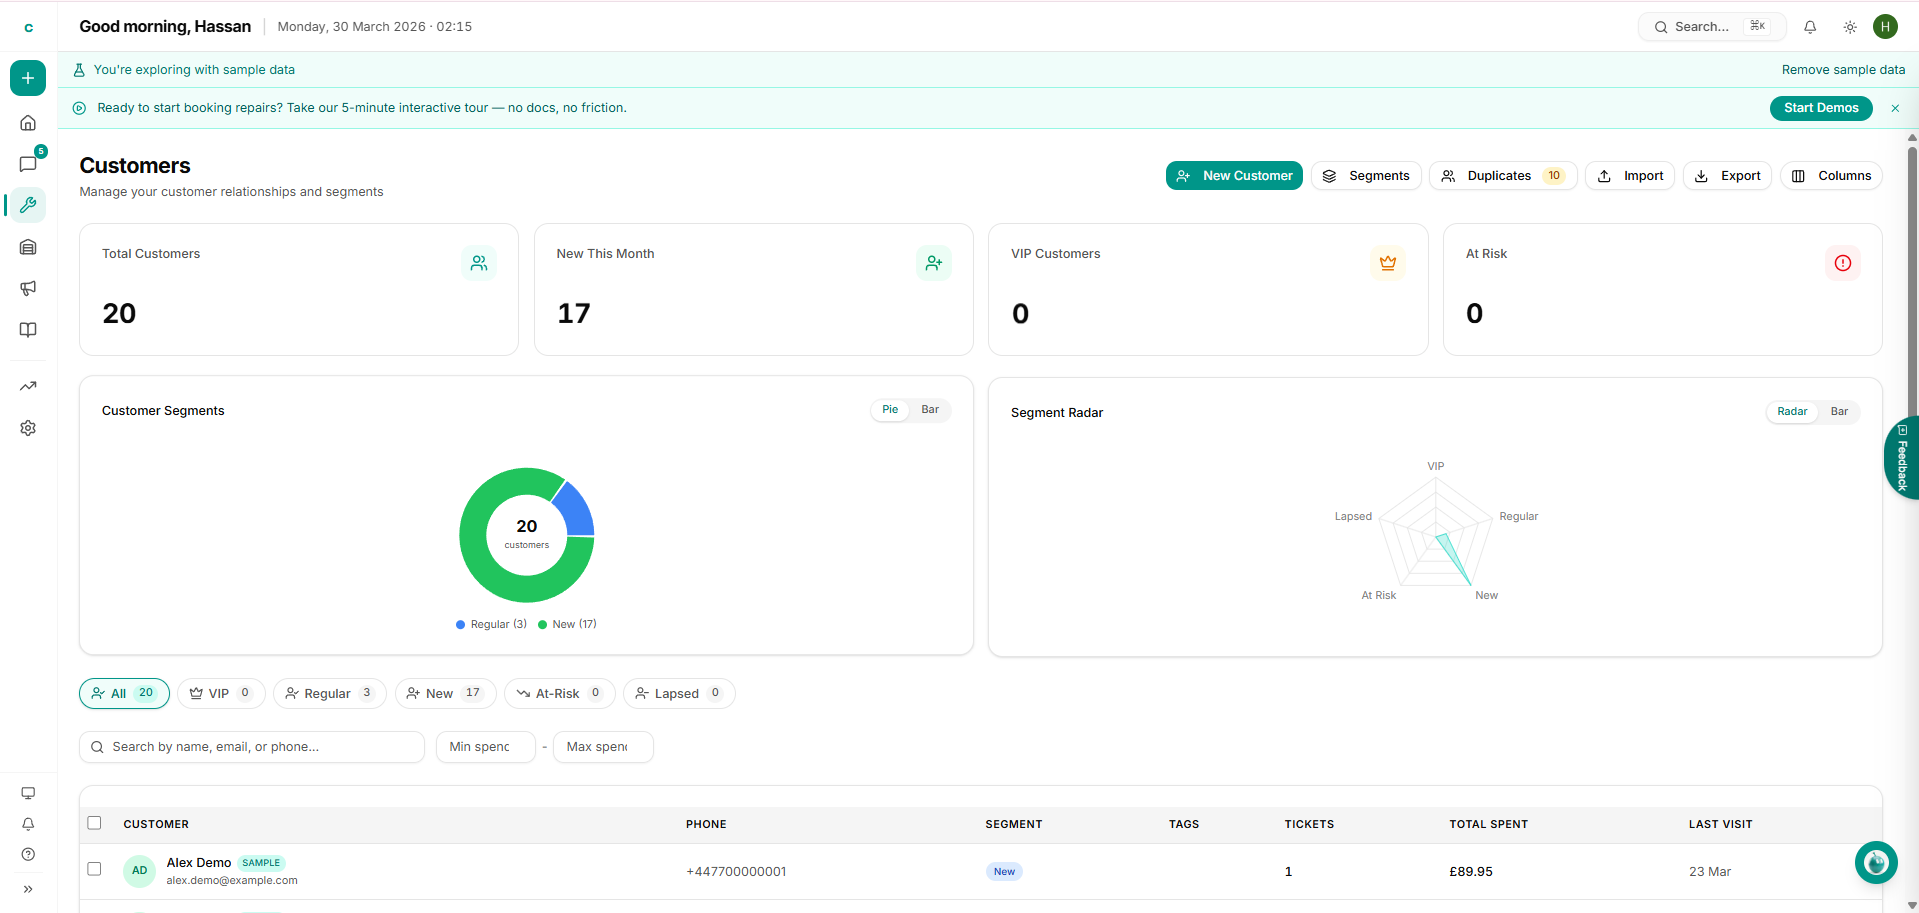Check the Alex Demo row checkbox
This screenshot has width=1919, height=913.
coord(95,869)
